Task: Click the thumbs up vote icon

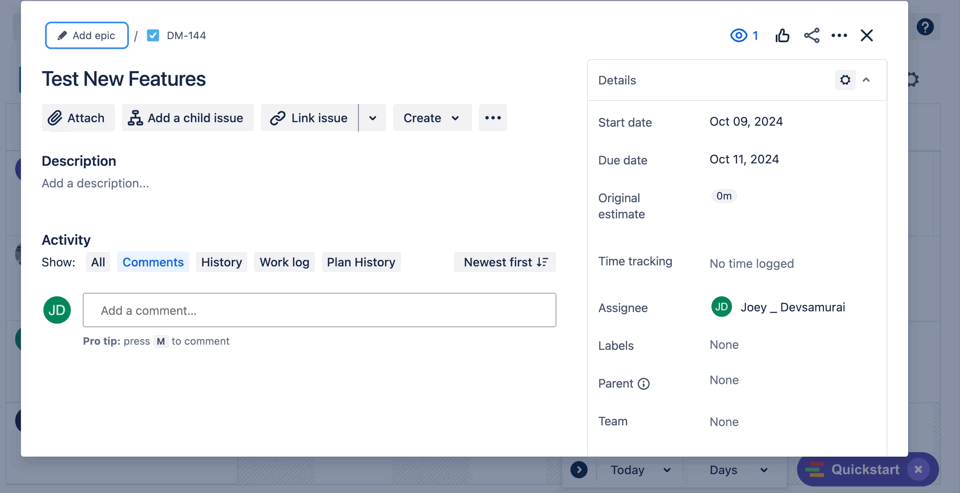Action: click(x=782, y=36)
